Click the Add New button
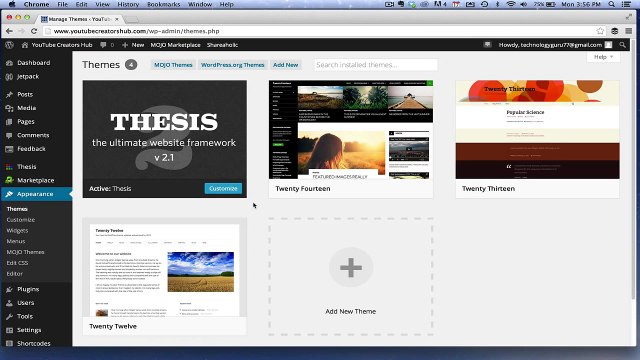This screenshot has height=360, width=640. tap(286, 64)
